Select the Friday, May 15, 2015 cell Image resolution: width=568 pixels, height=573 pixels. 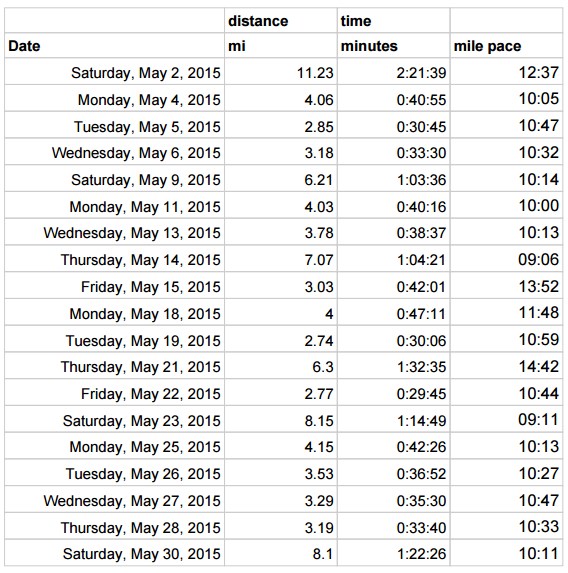(x=114, y=285)
